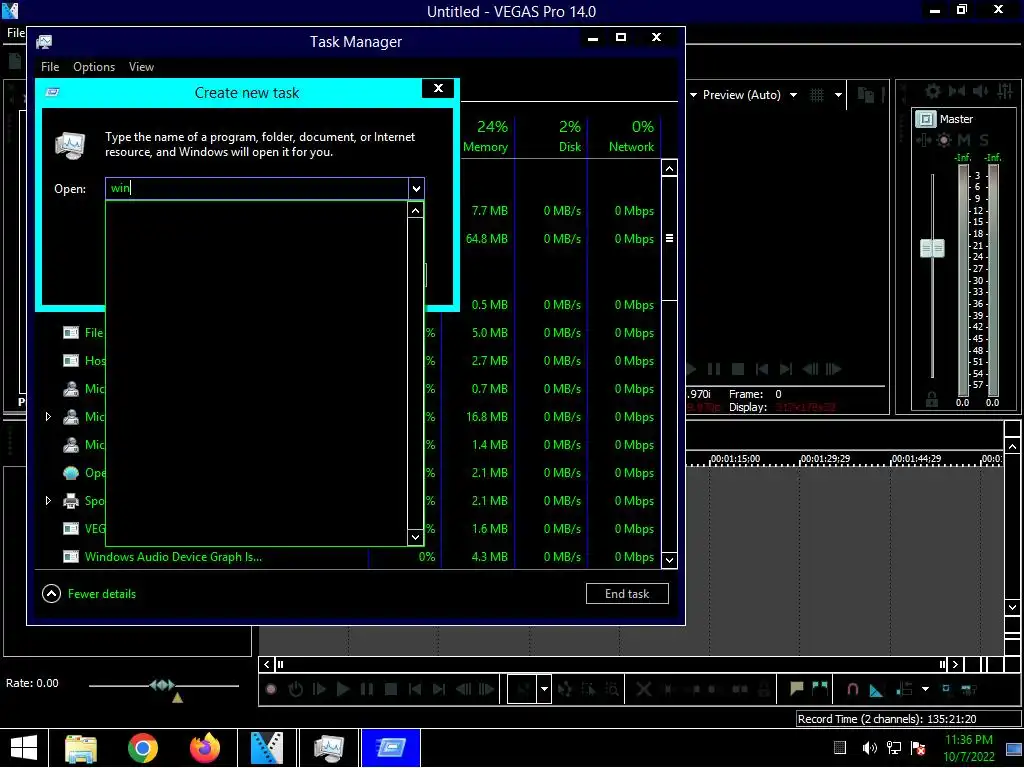Close the Create new task dialog
The height and width of the screenshot is (768, 1024).
click(x=438, y=88)
